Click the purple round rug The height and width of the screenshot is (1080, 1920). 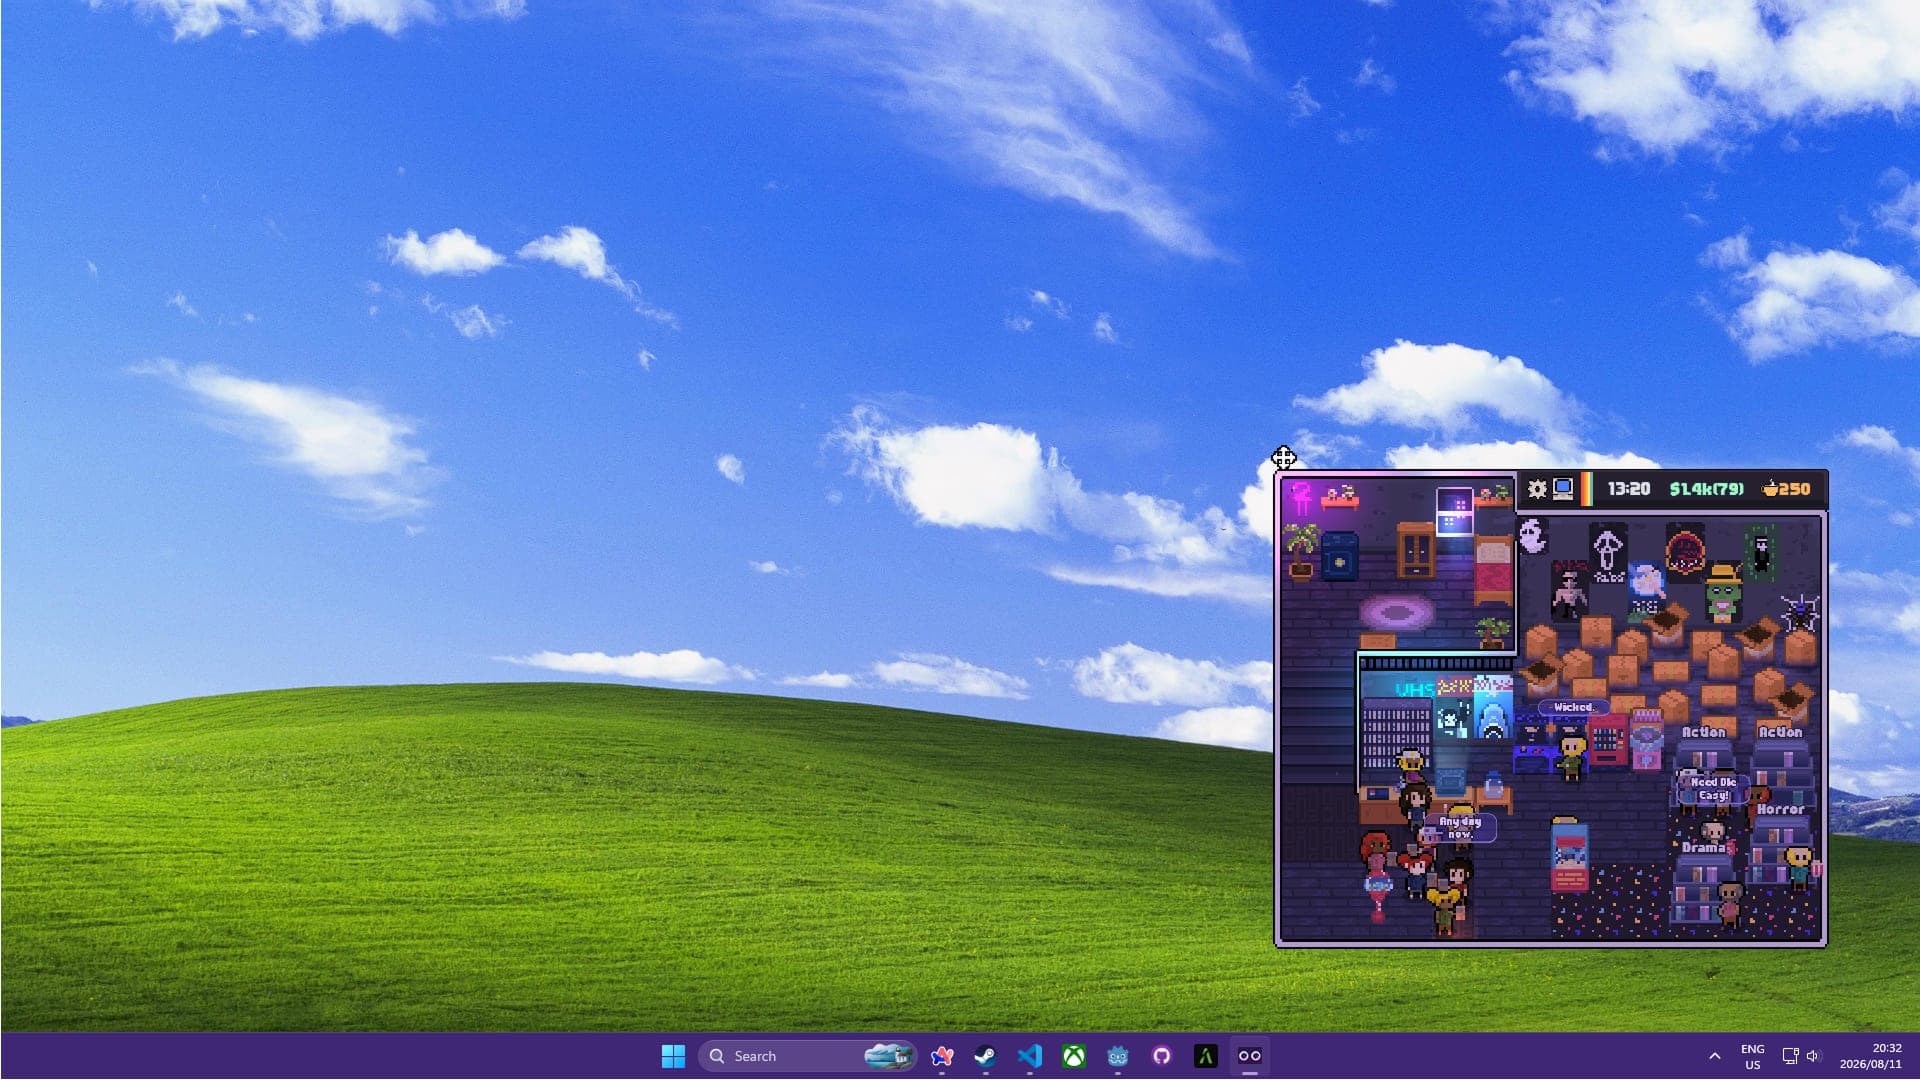tap(1396, 612)
